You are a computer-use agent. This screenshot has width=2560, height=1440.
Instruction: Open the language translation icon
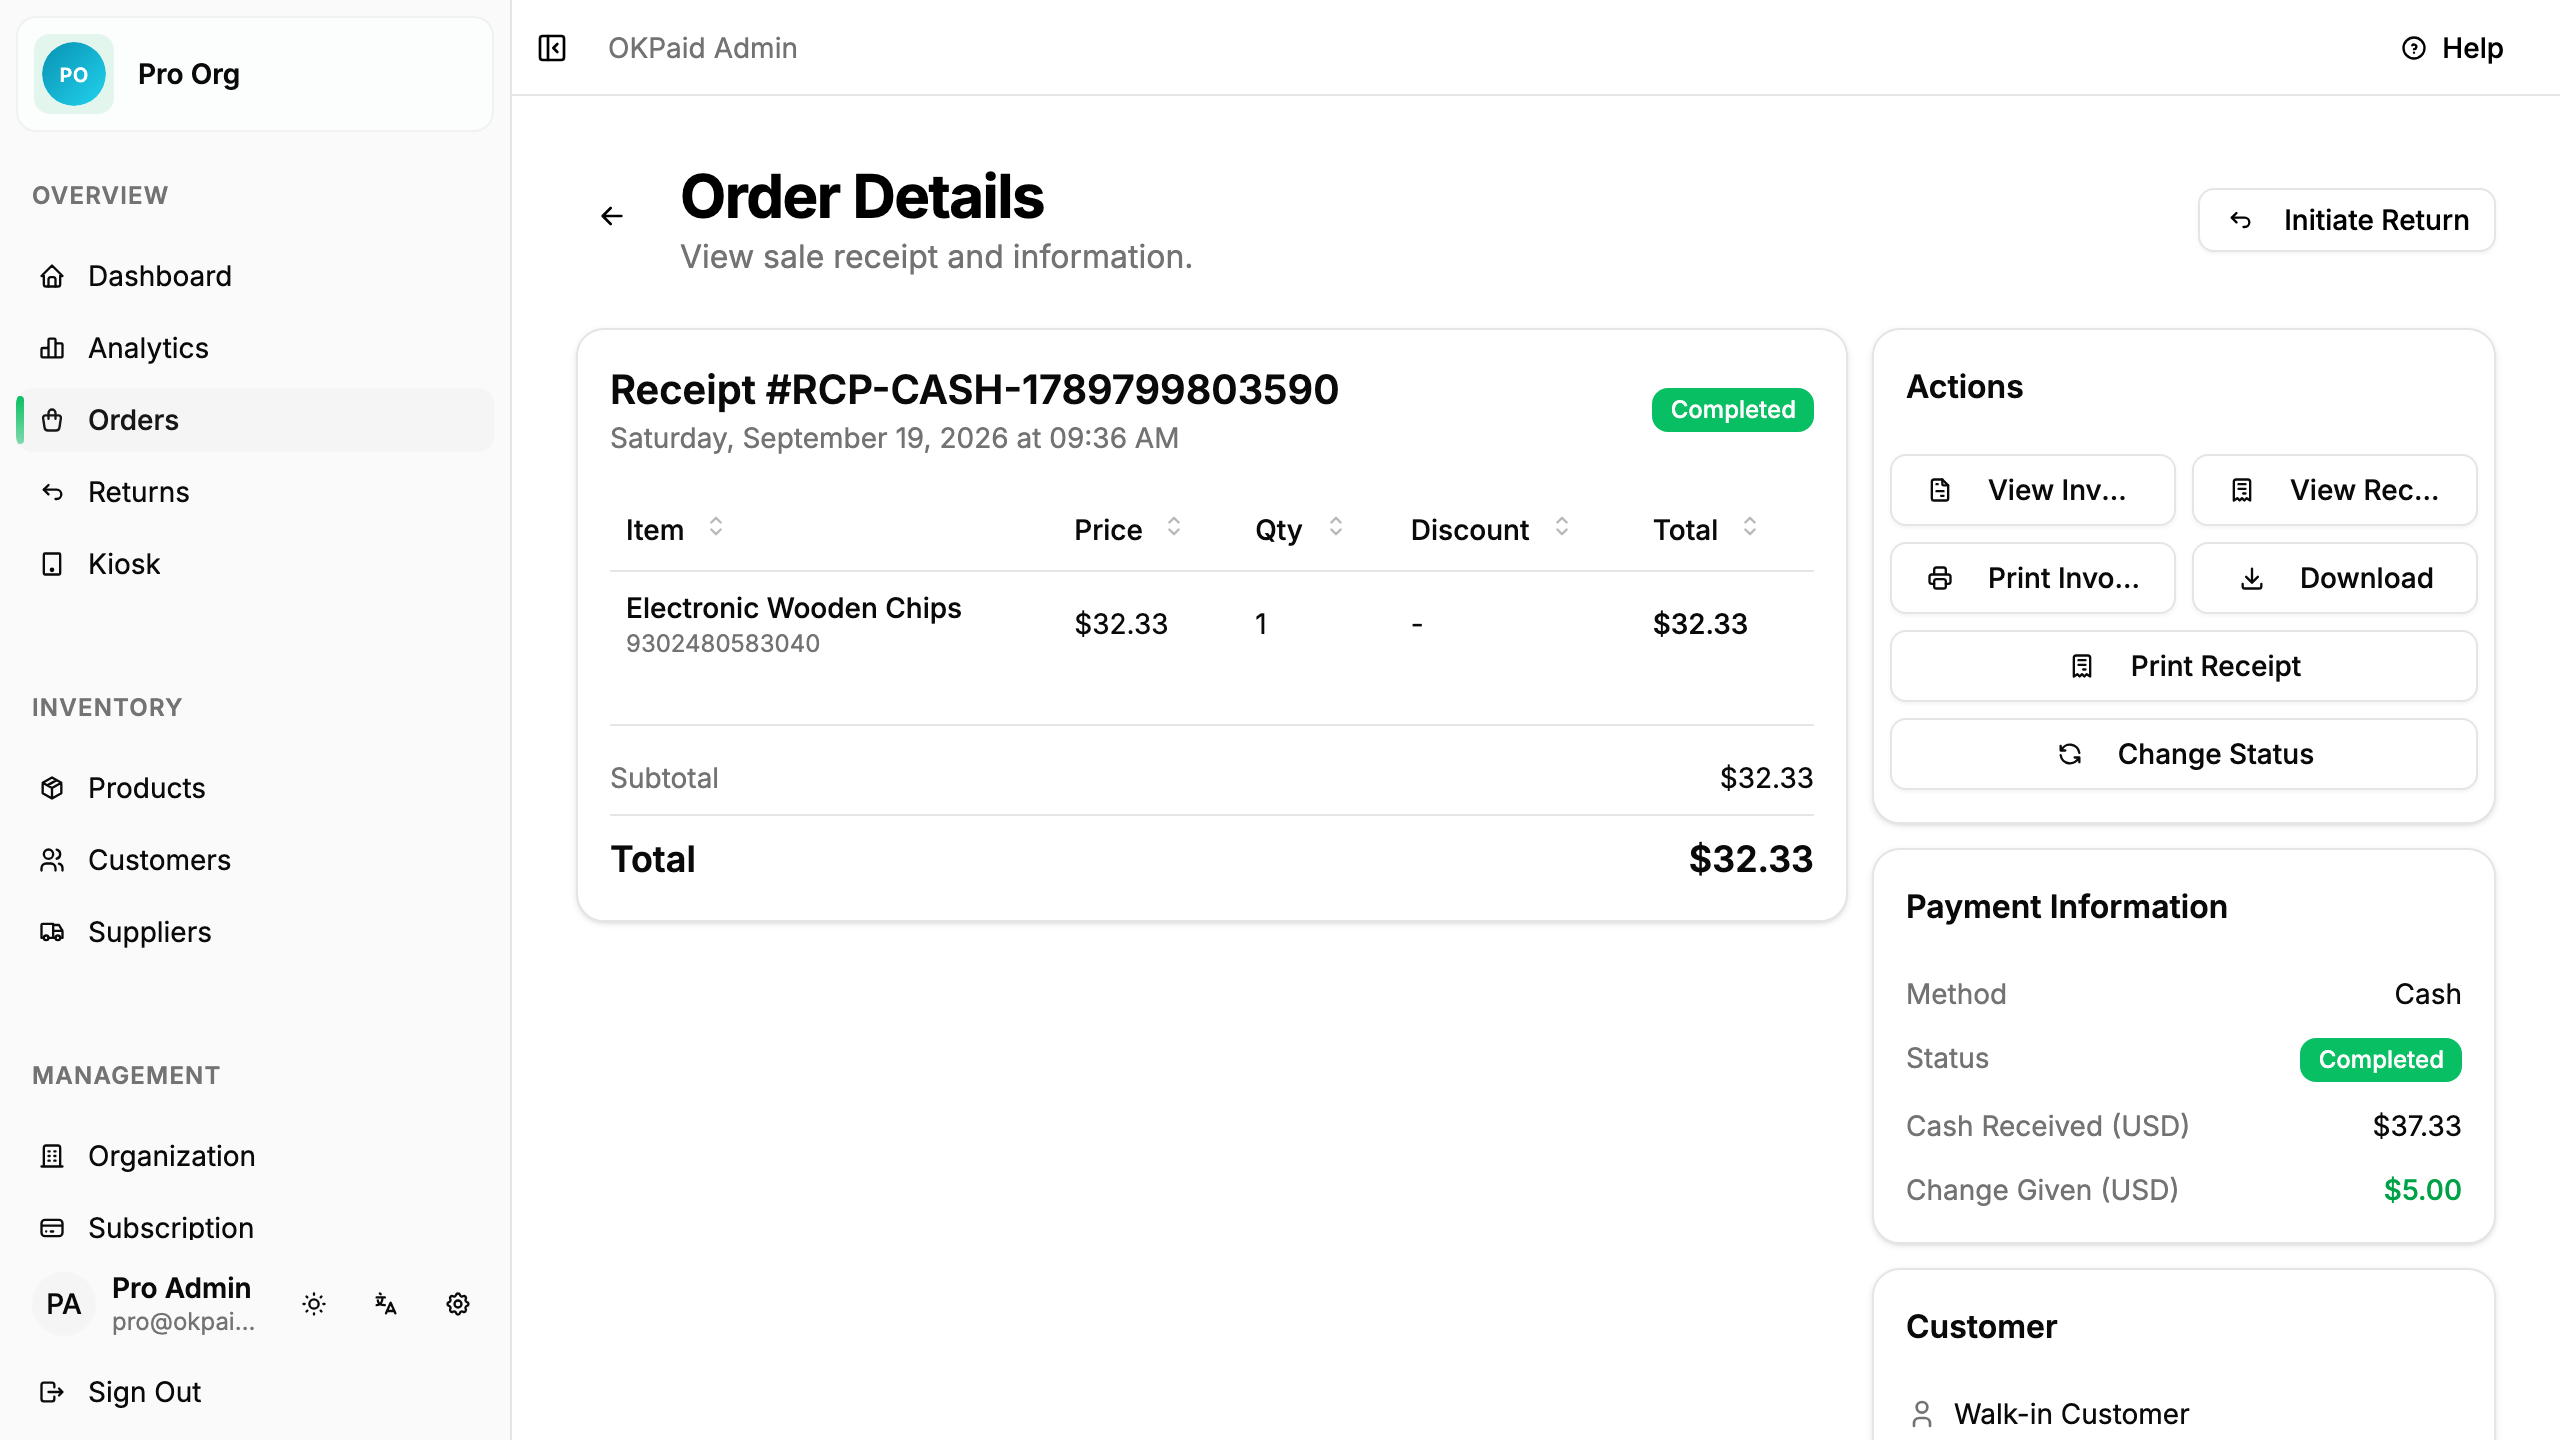[x=386, y=1304]
